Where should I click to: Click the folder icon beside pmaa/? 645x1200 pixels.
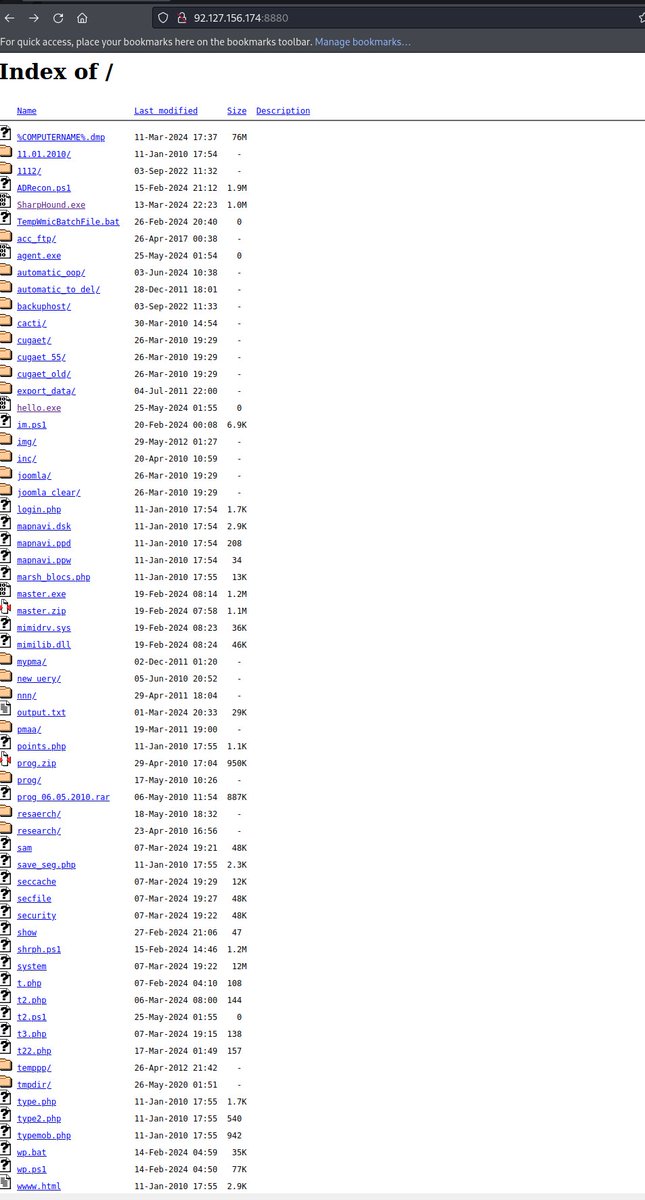(x=5, y=729)
